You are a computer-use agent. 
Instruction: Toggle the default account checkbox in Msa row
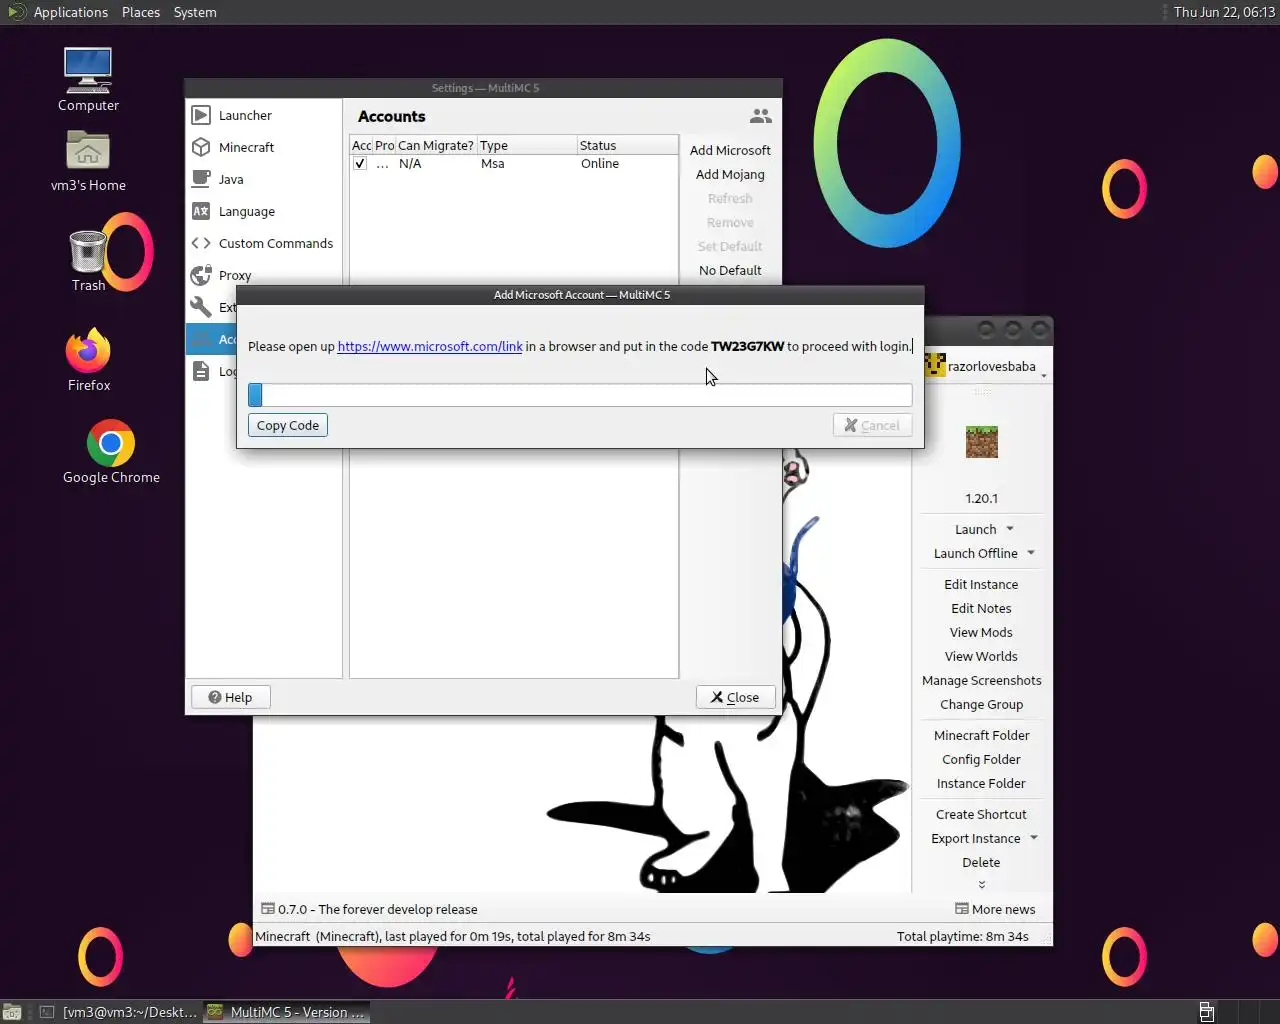[x=360, y=164]
